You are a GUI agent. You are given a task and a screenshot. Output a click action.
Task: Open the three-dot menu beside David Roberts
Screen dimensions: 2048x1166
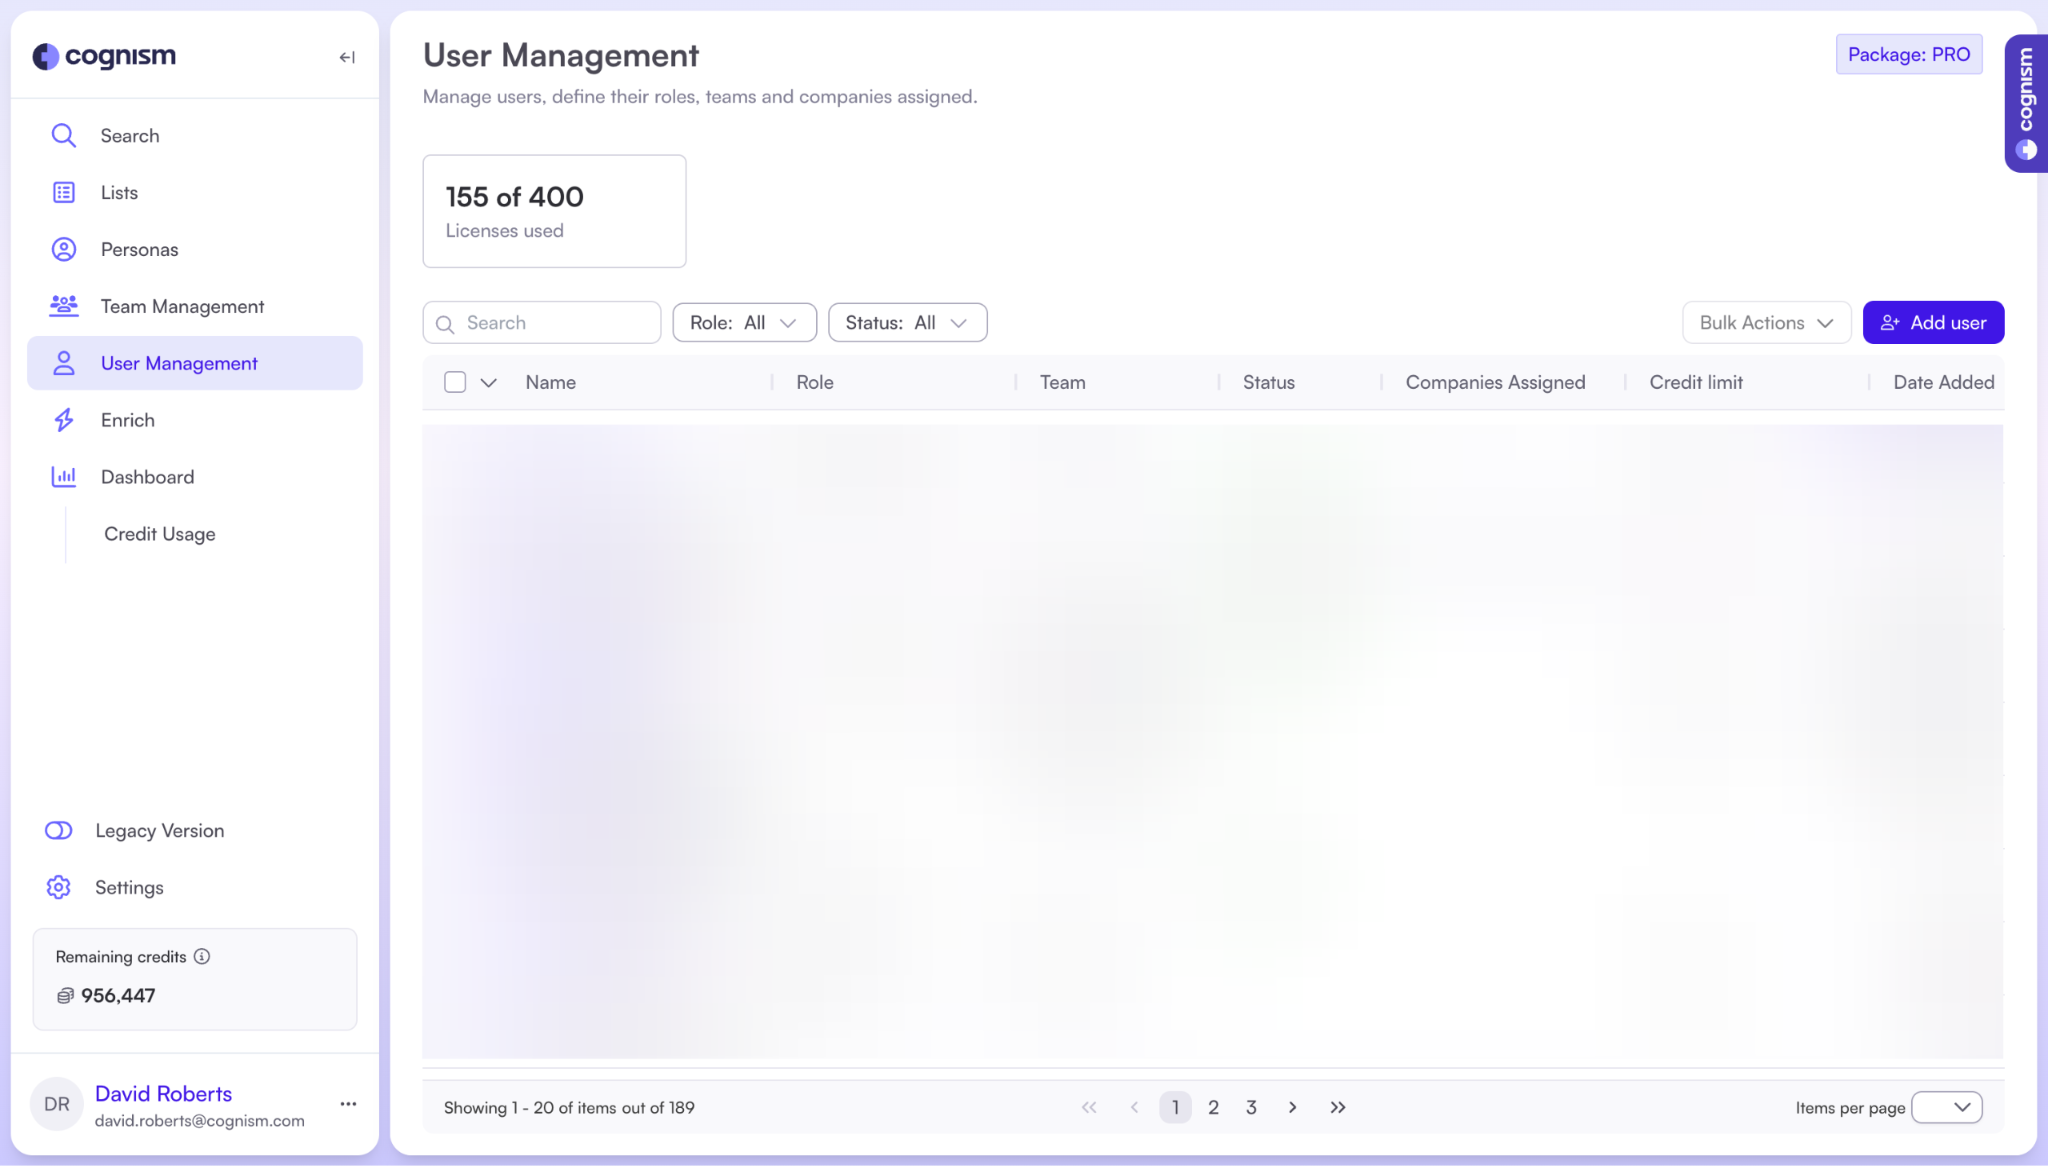pyautogui.click(x=348, y=1104)
